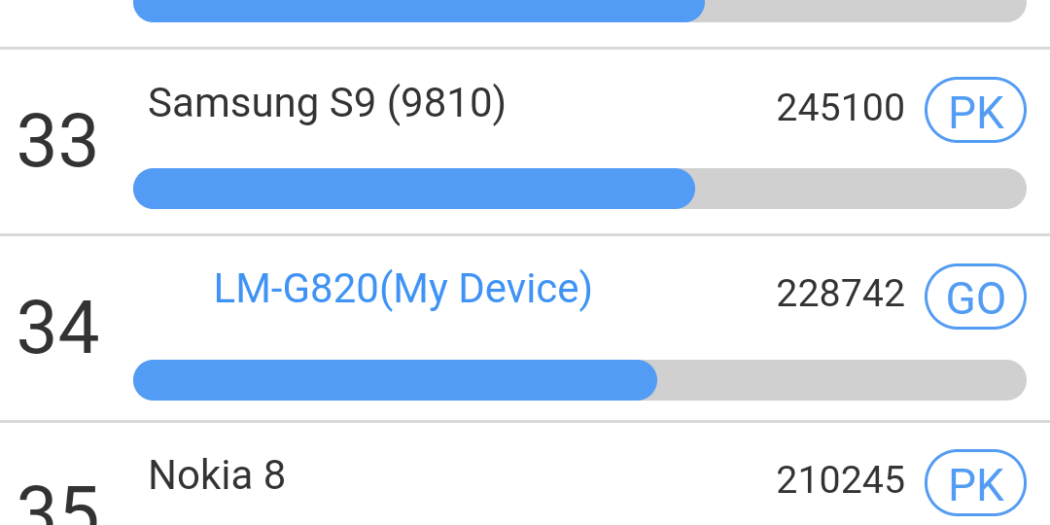Click the gray unfilled part of LM-G820 bar
The width and height of the screenshot is (1050, 525).
pos(840,380)
